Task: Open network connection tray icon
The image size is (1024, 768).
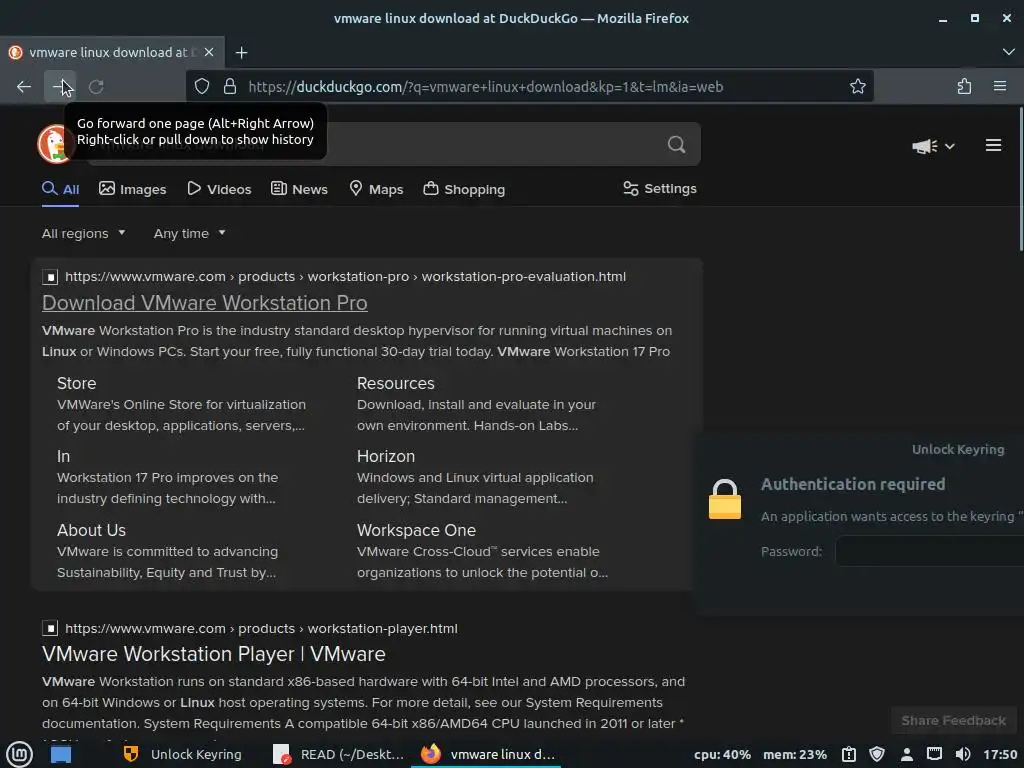Action: coord(934,754)
